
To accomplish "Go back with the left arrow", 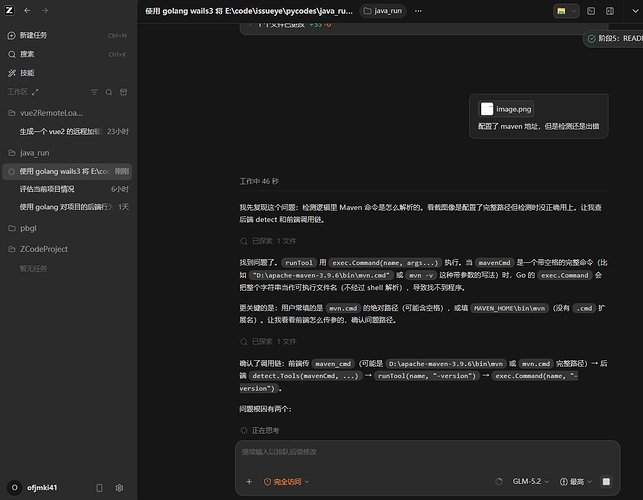I will (x=27, y=11).
